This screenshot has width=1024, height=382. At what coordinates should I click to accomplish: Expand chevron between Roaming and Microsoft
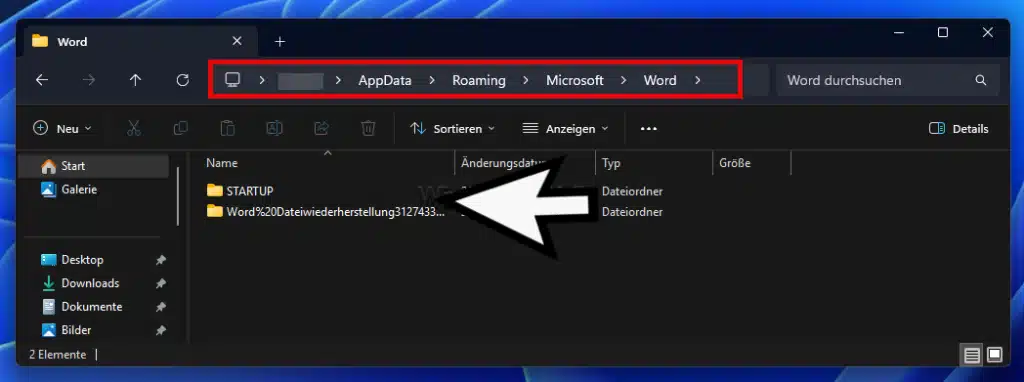[x=526, y=80]
